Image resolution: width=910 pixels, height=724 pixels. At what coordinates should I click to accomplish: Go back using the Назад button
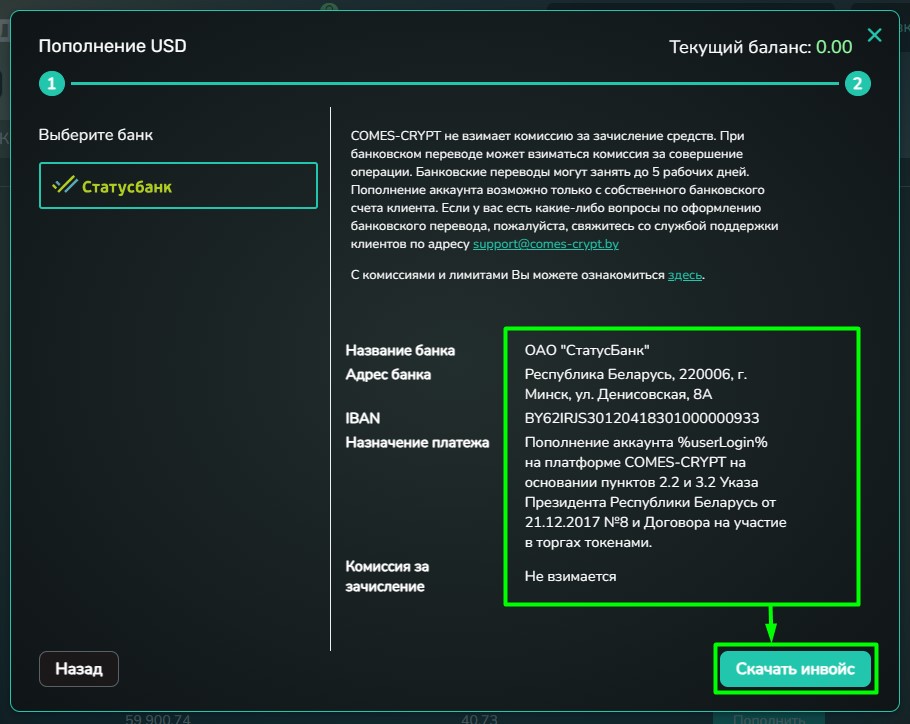(x=79, y=669)
